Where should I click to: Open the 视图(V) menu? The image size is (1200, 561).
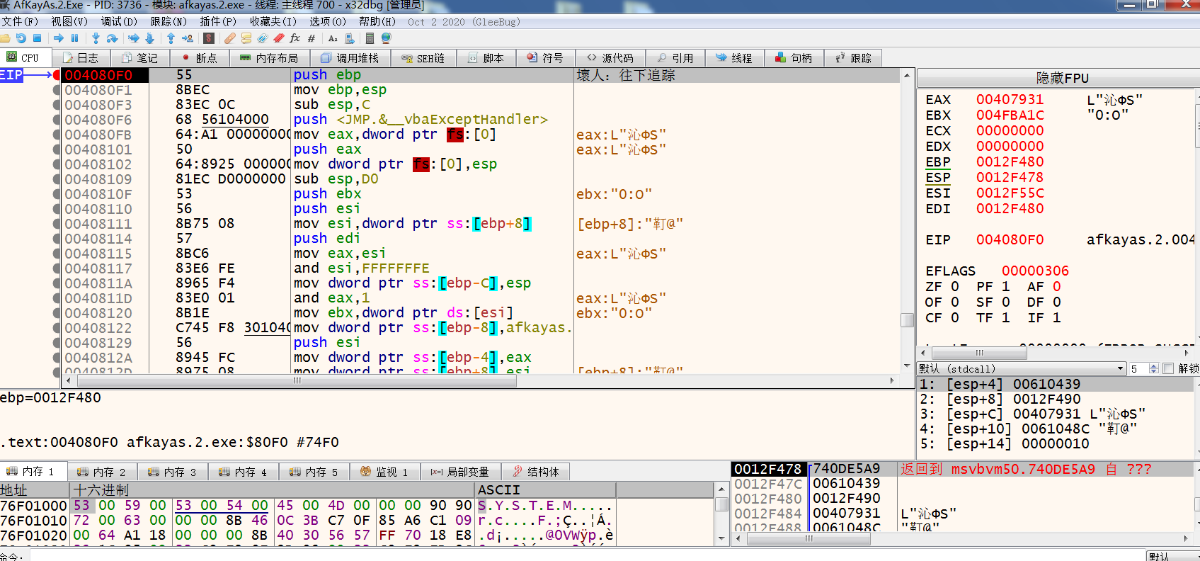70,21
